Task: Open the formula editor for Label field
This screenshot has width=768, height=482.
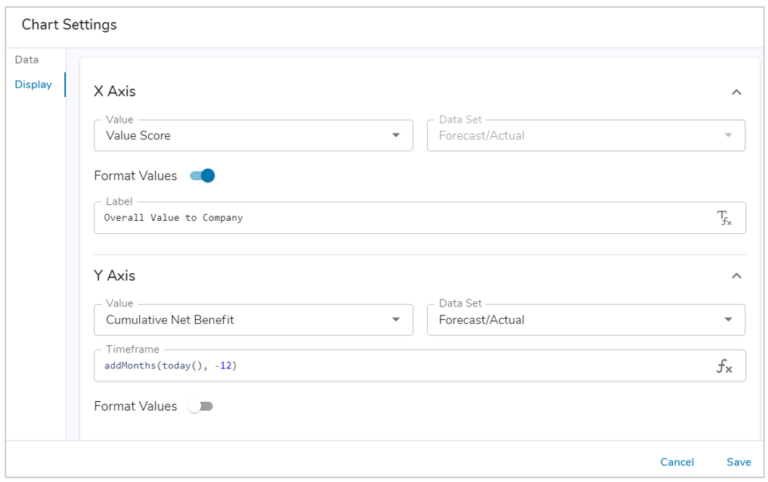Action: click(x=724, y=218)
